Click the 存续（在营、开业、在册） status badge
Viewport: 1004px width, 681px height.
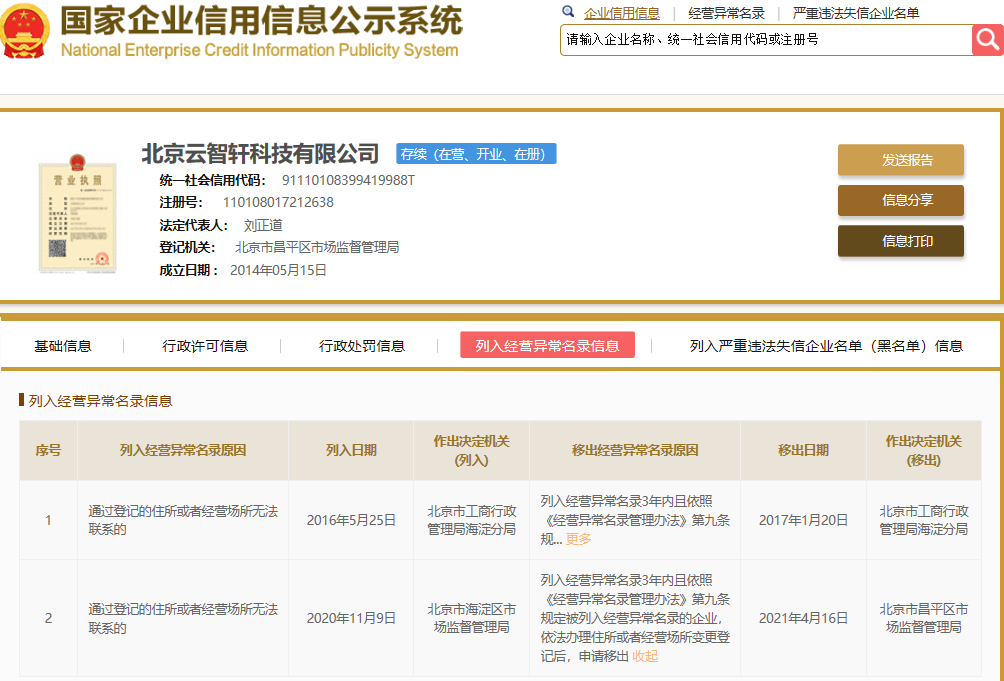click(476, 154)
